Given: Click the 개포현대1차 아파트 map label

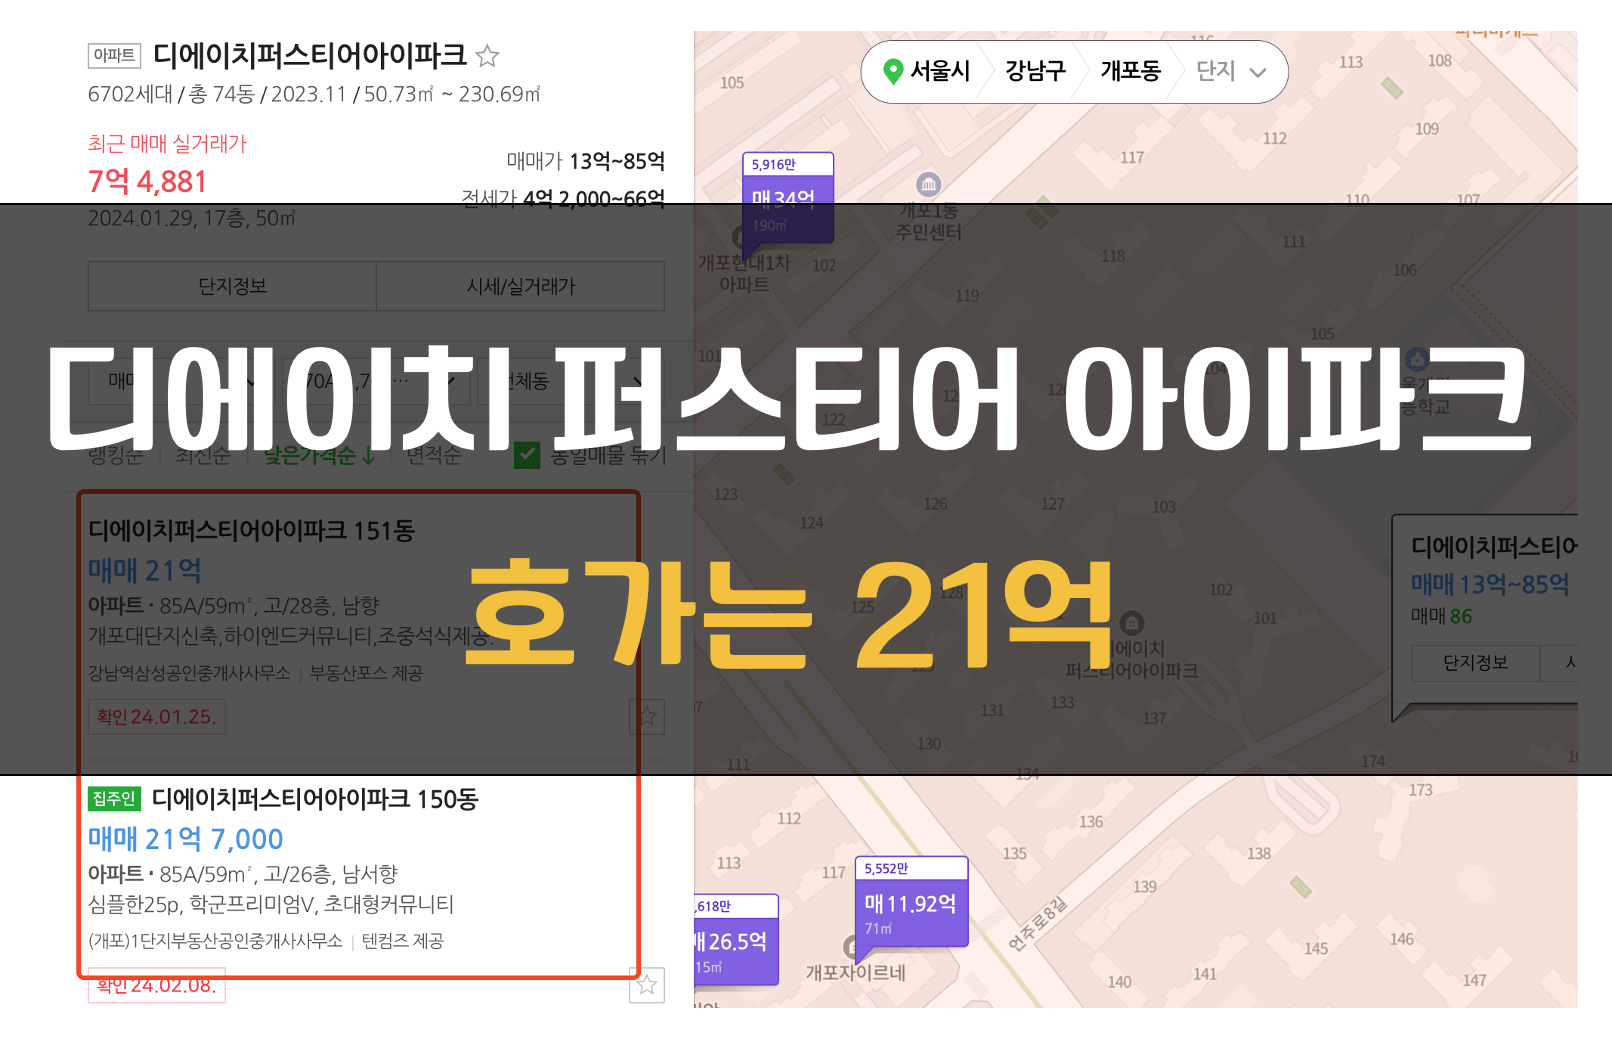Looking at the screenshot, I should pyautogui.click(x=744, y=274).
